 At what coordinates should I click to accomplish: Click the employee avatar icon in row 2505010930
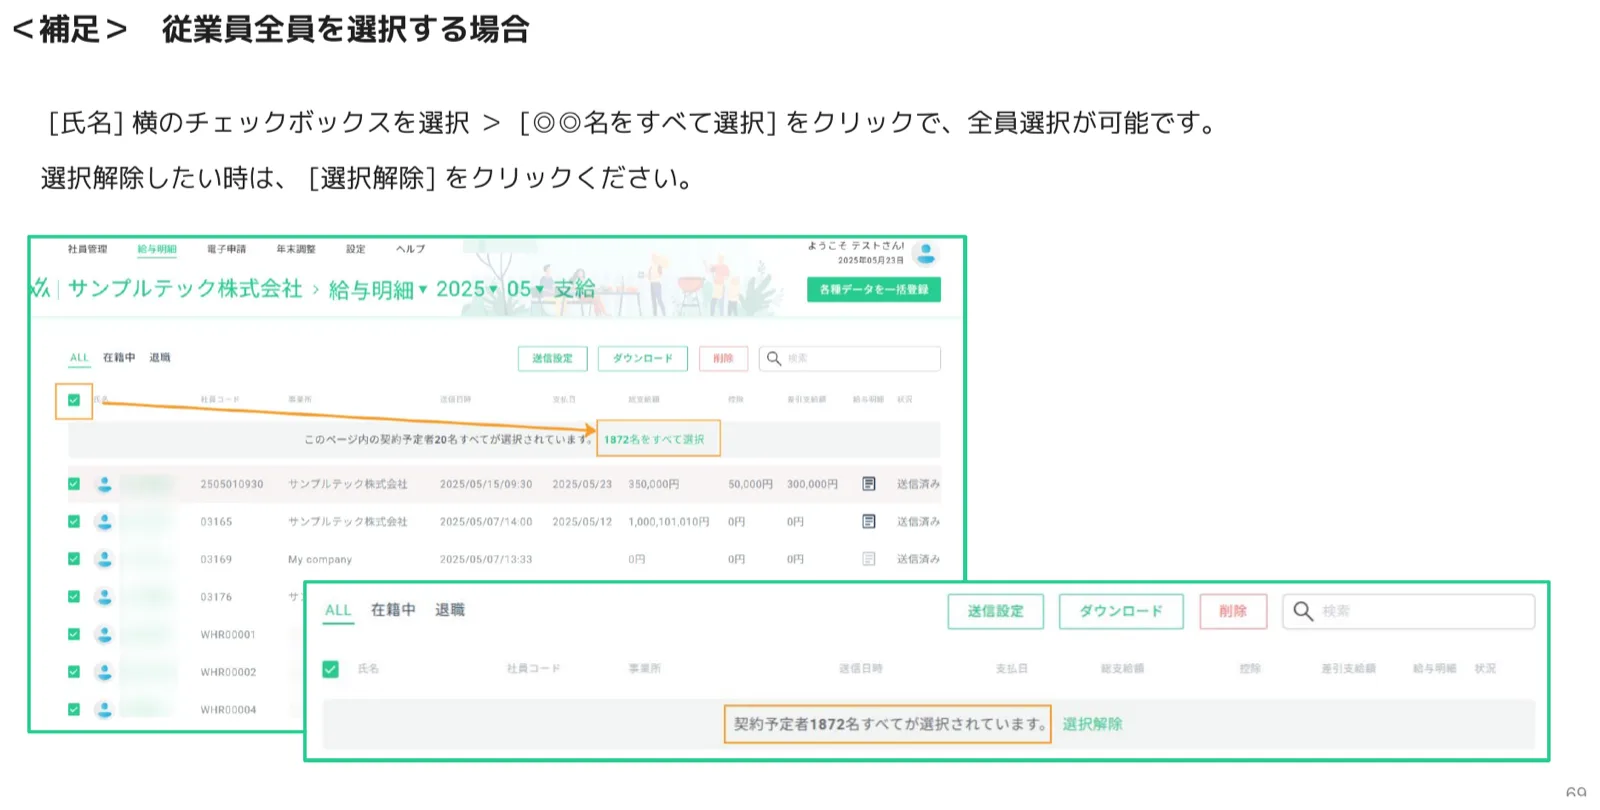point(104,484)
